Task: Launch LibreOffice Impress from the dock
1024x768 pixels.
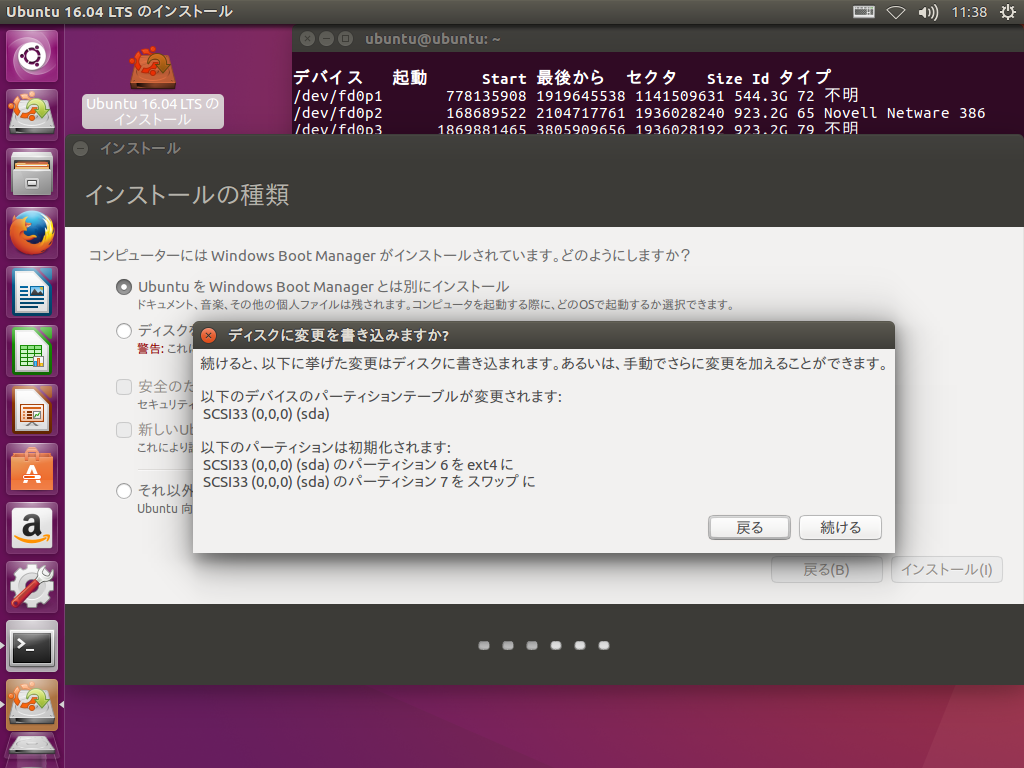Action: pos(32,410)
